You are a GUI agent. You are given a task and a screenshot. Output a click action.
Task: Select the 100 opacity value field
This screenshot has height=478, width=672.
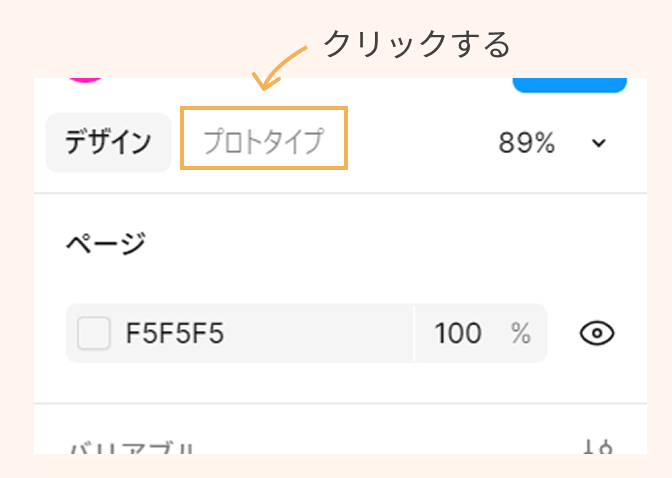coord(458,333)
